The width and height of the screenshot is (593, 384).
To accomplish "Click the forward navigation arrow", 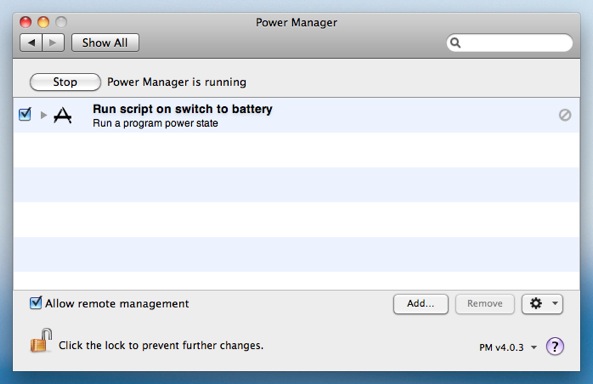I will click(x=53, y=43).
